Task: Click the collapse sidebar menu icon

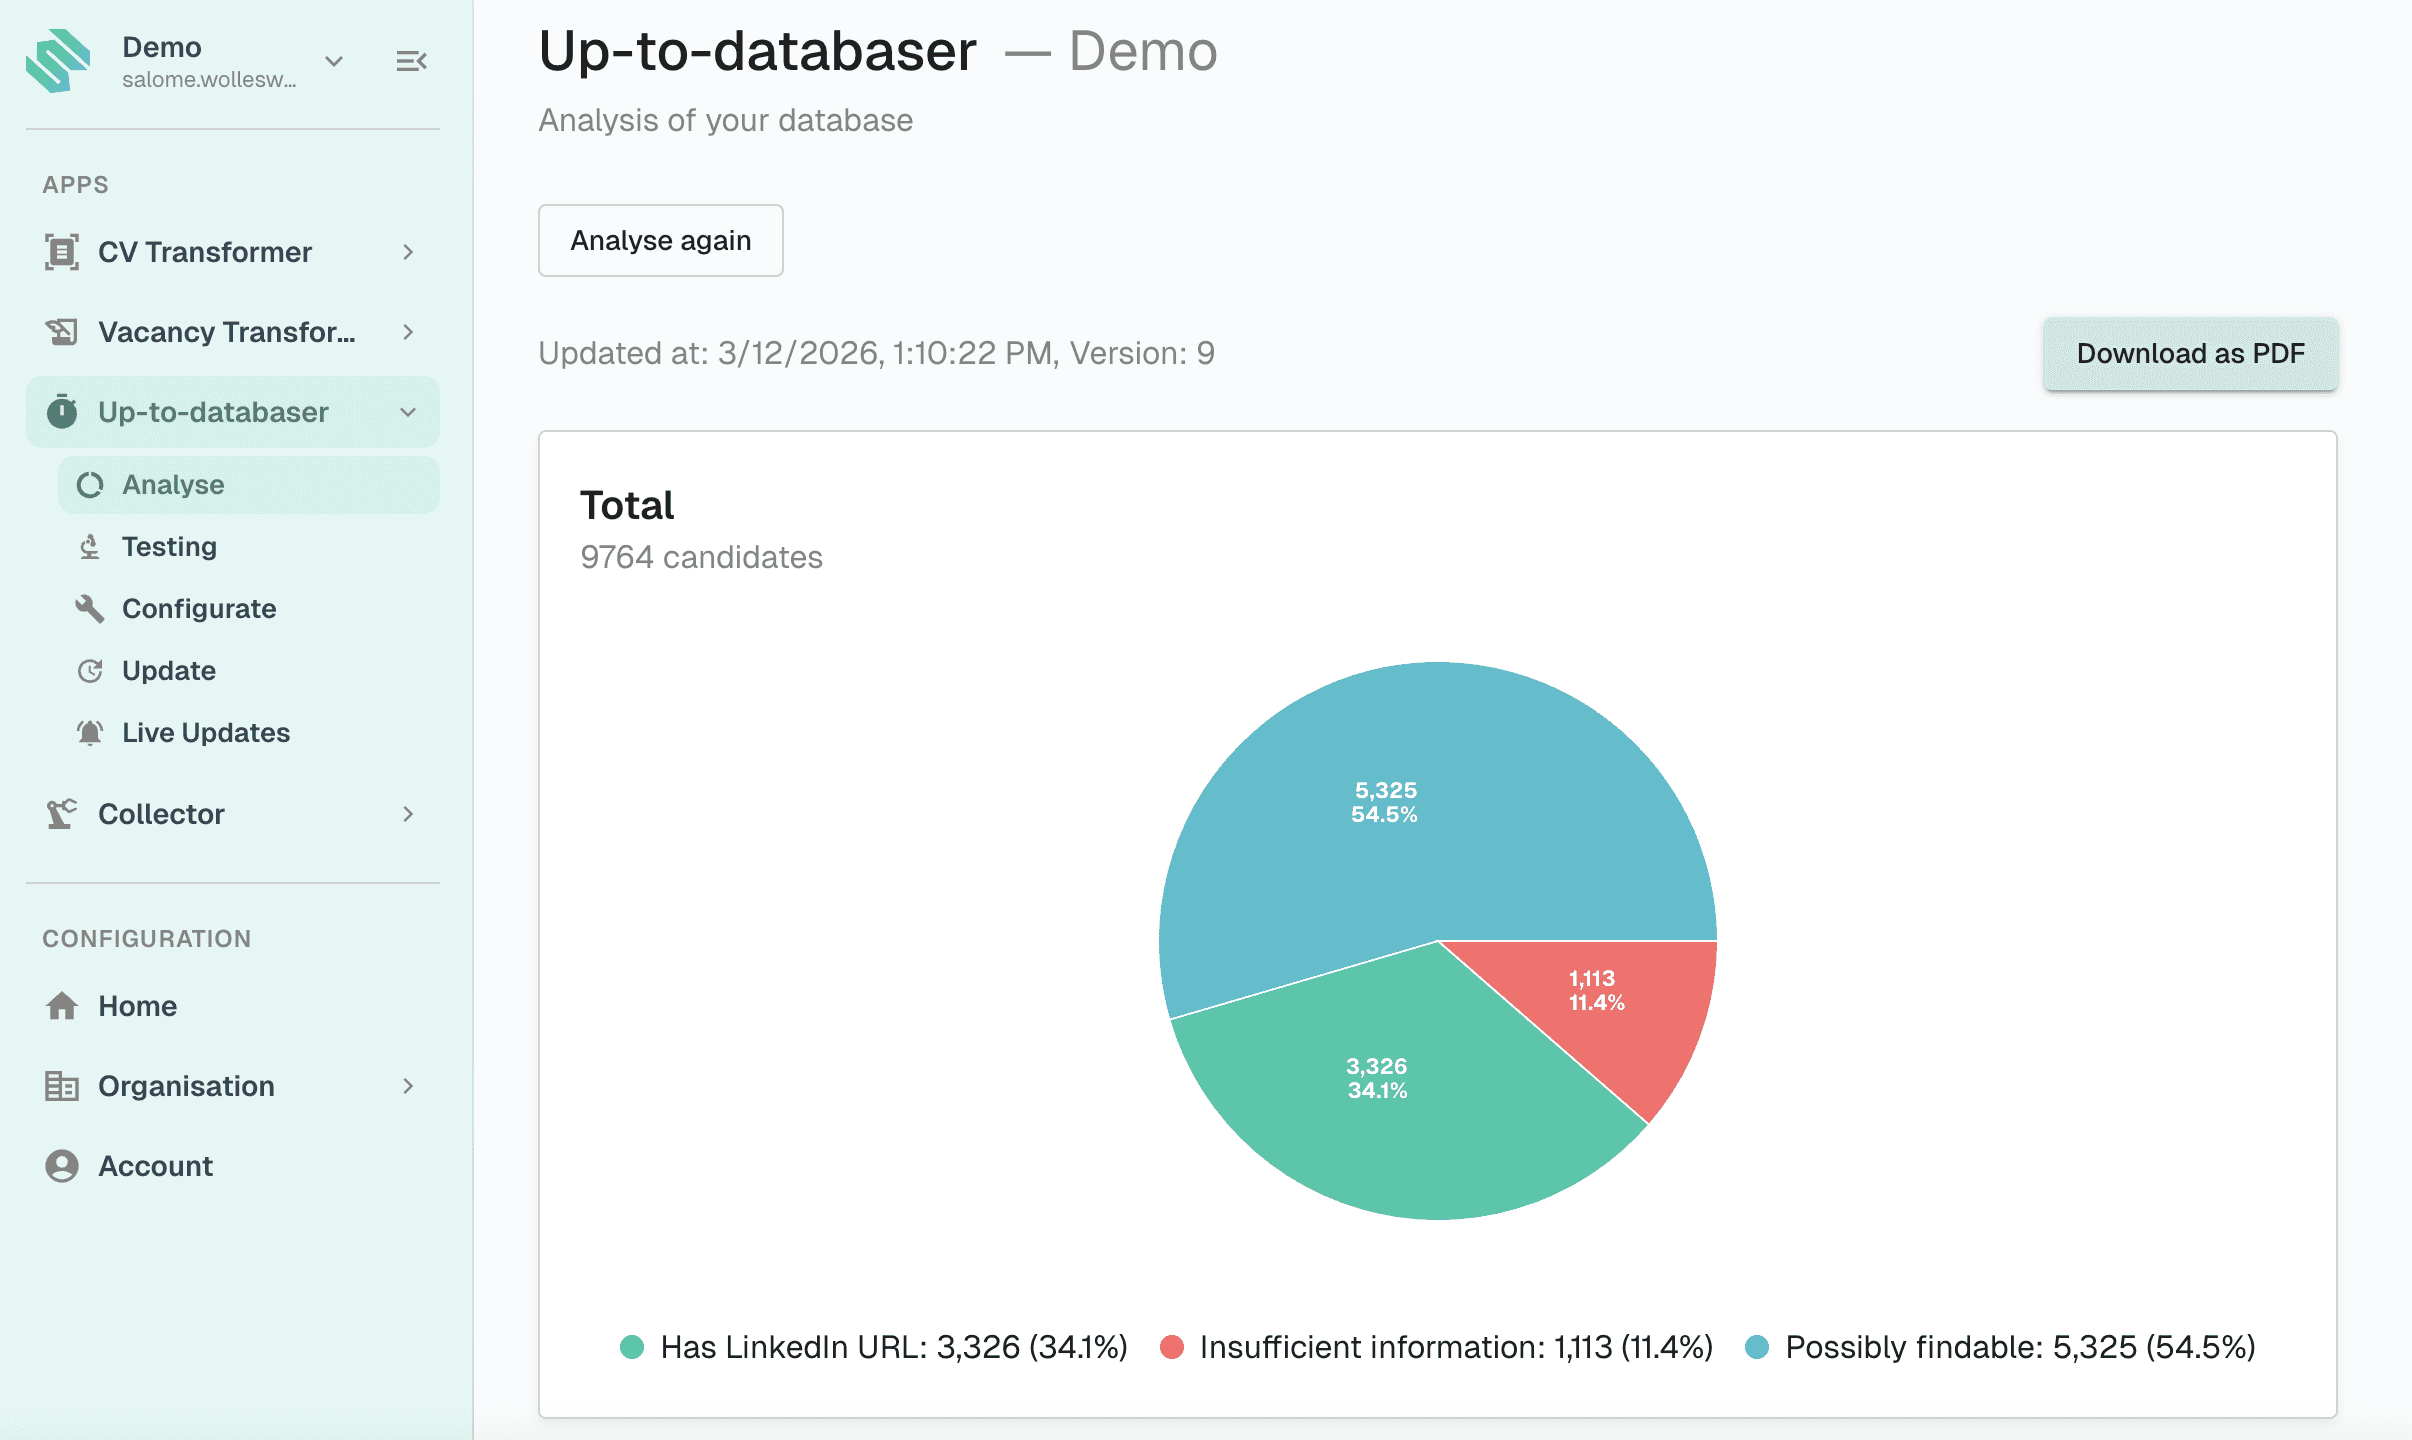Action: pyautogui.click(x=411, y=62)
